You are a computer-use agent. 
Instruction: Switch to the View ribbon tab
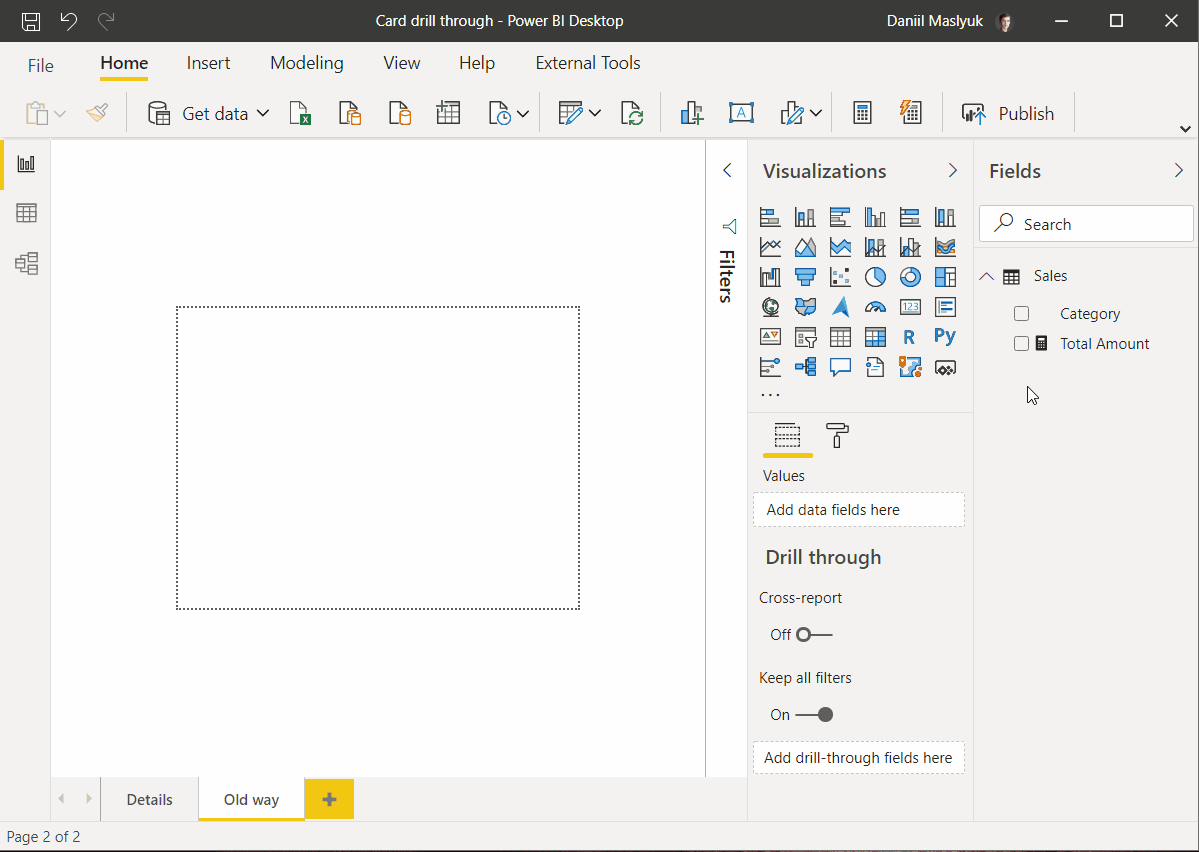pyautogui.click(x=401, y=63)
